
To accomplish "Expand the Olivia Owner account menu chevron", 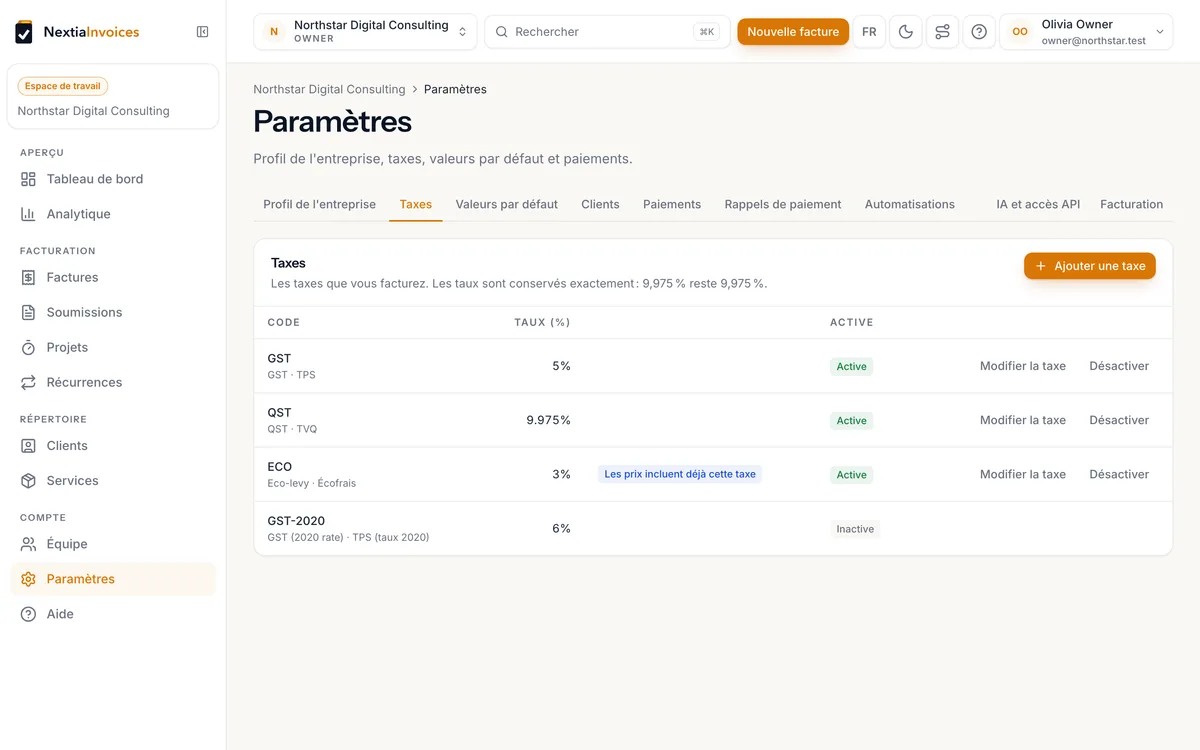I will (1160, 32).
